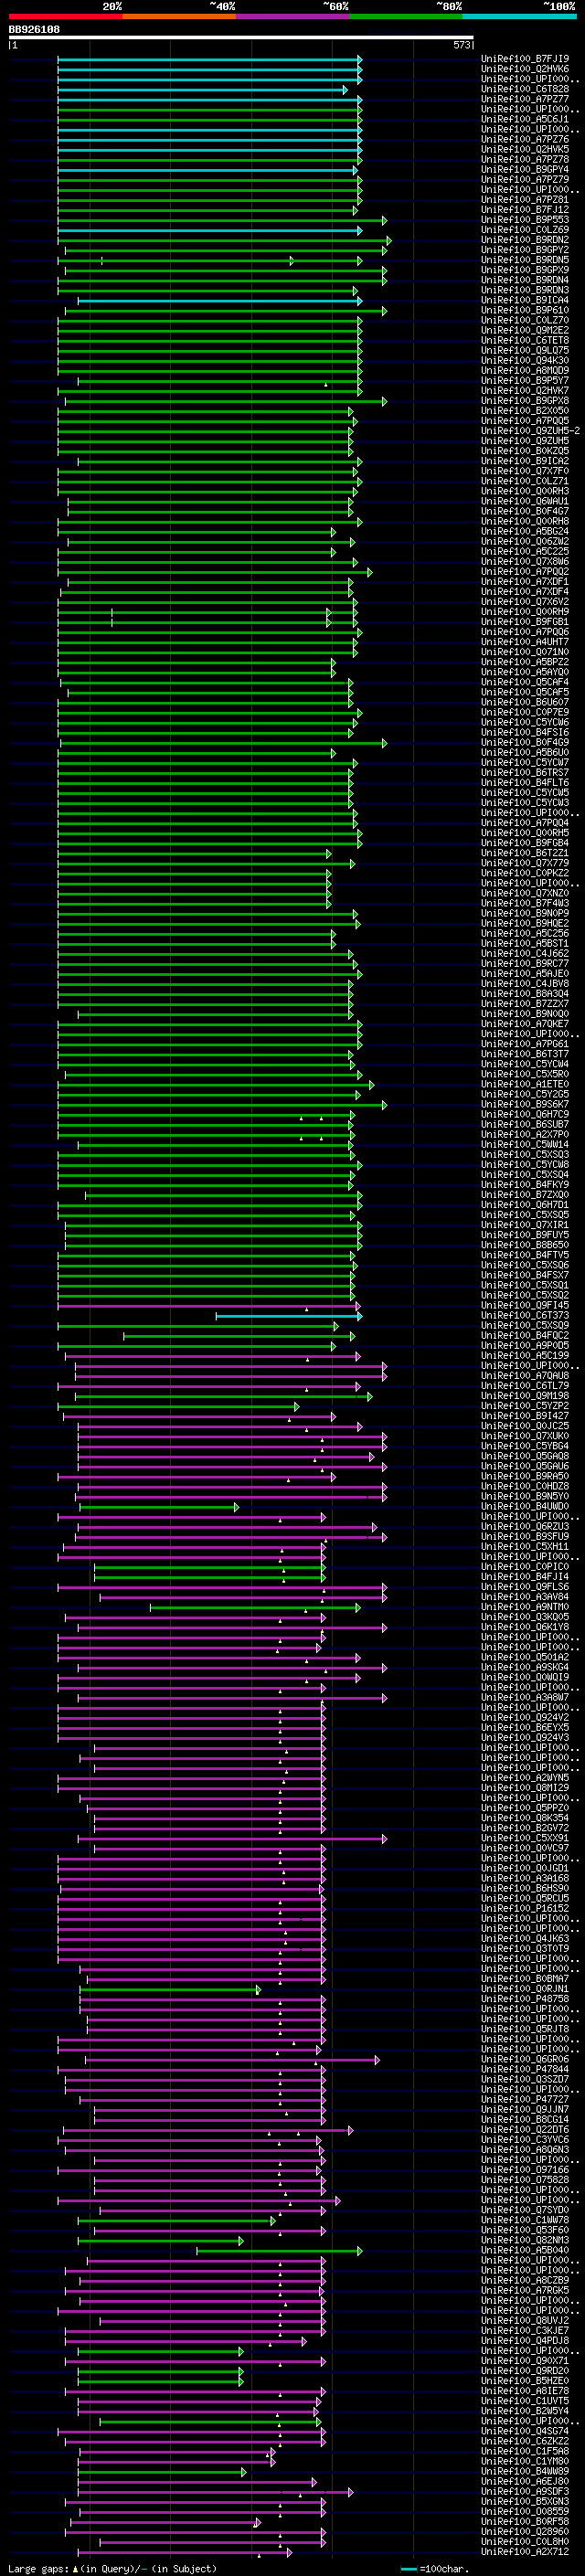
Task: Click the green alignment bar for UniRef100_A9NTM0
Action: coord(255,1607)
